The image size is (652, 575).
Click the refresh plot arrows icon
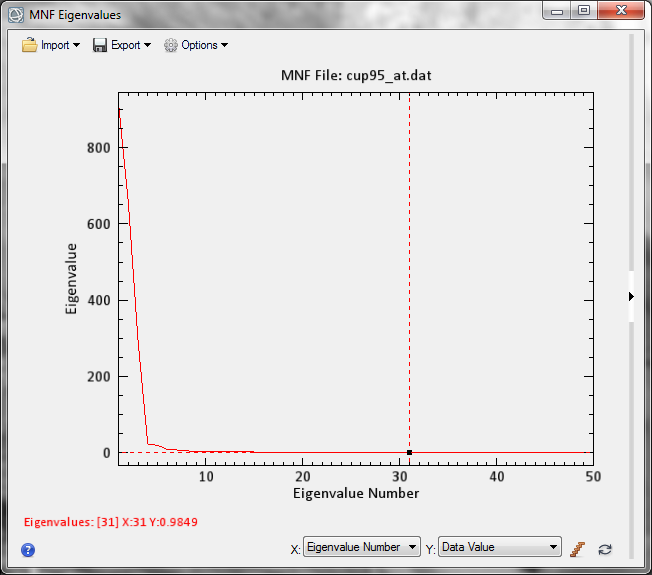[604, 548]
